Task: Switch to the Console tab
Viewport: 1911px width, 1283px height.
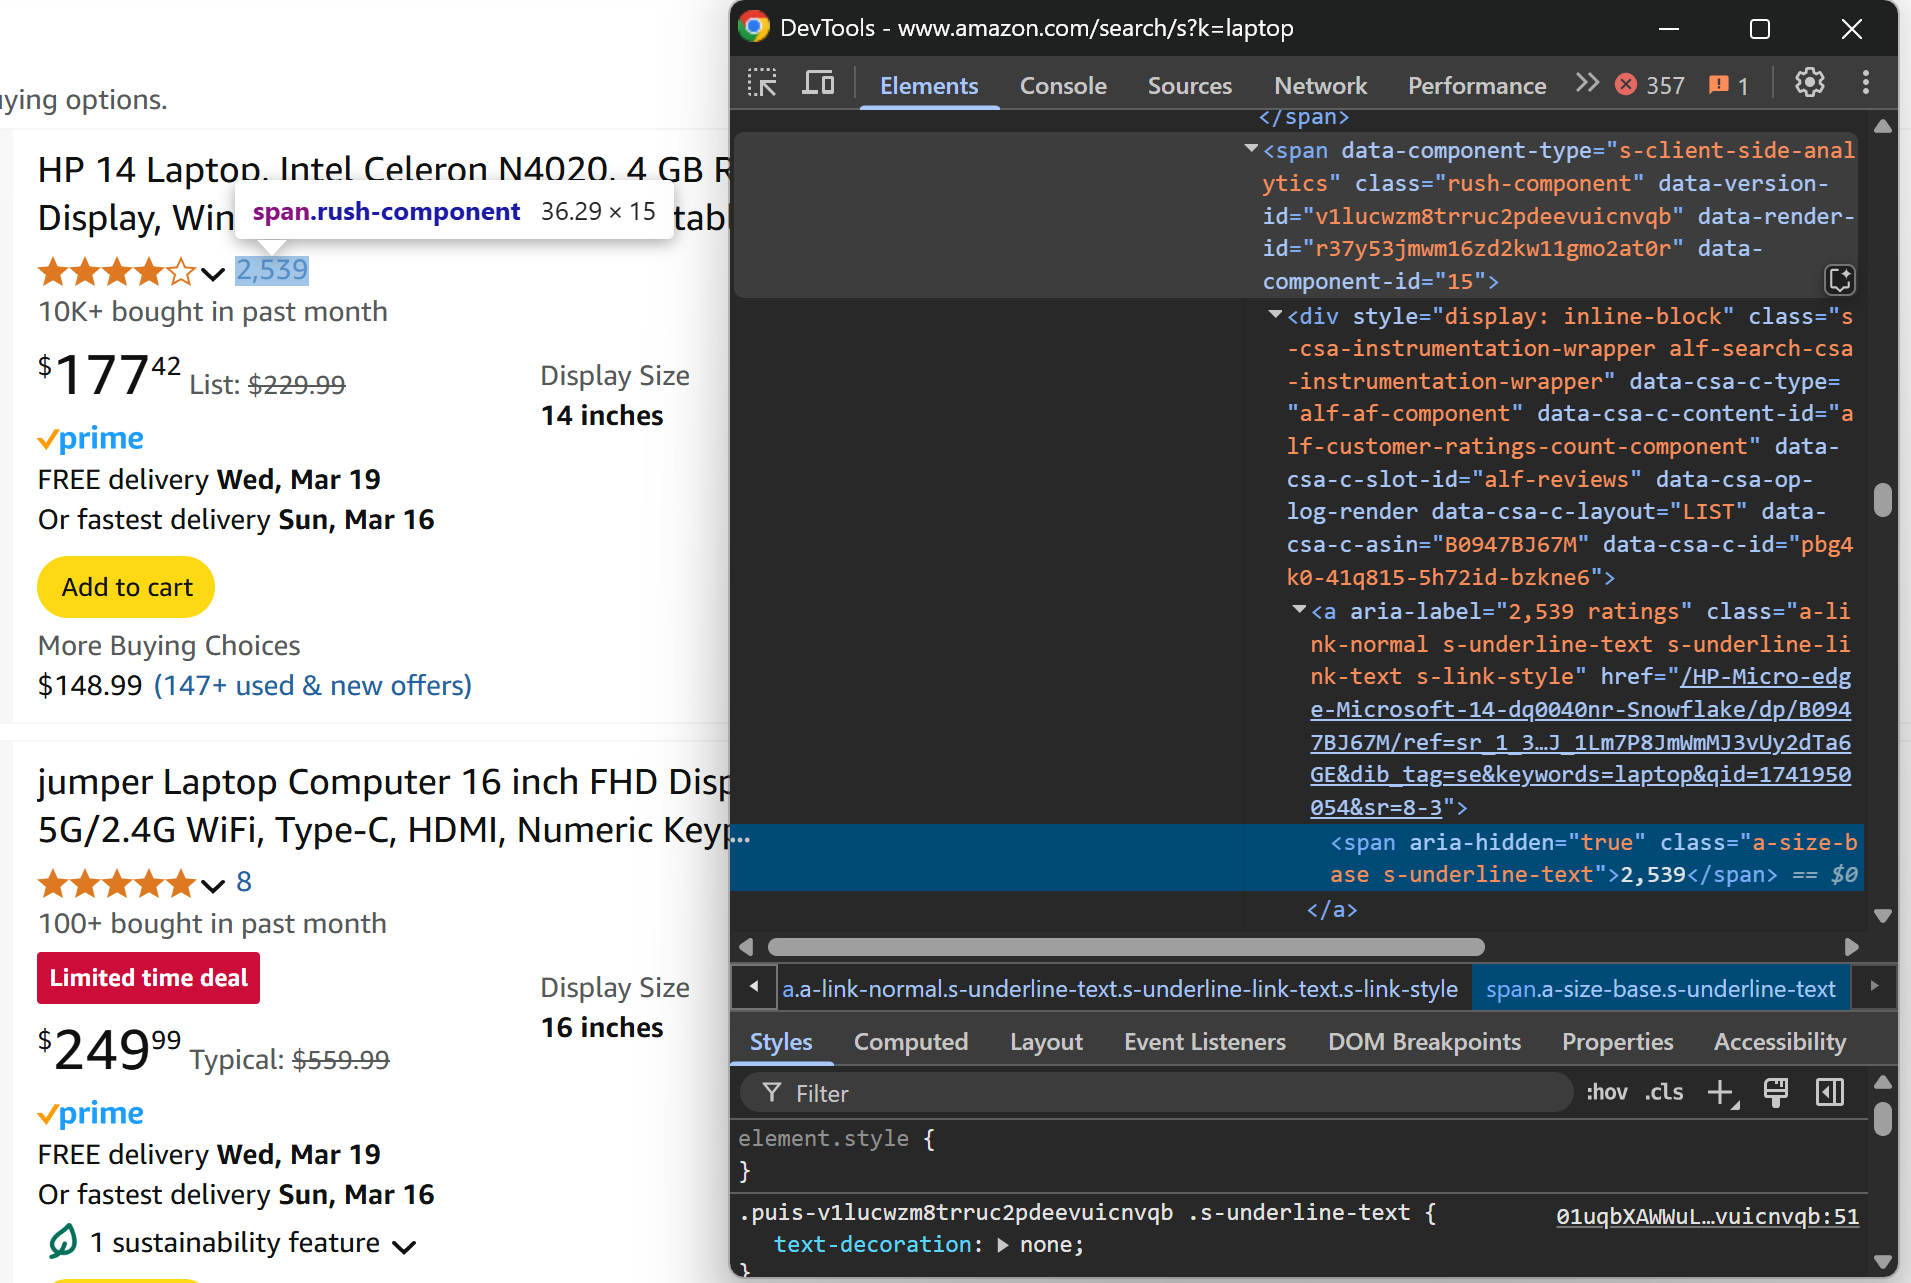Action: (x=1063, y=86)
